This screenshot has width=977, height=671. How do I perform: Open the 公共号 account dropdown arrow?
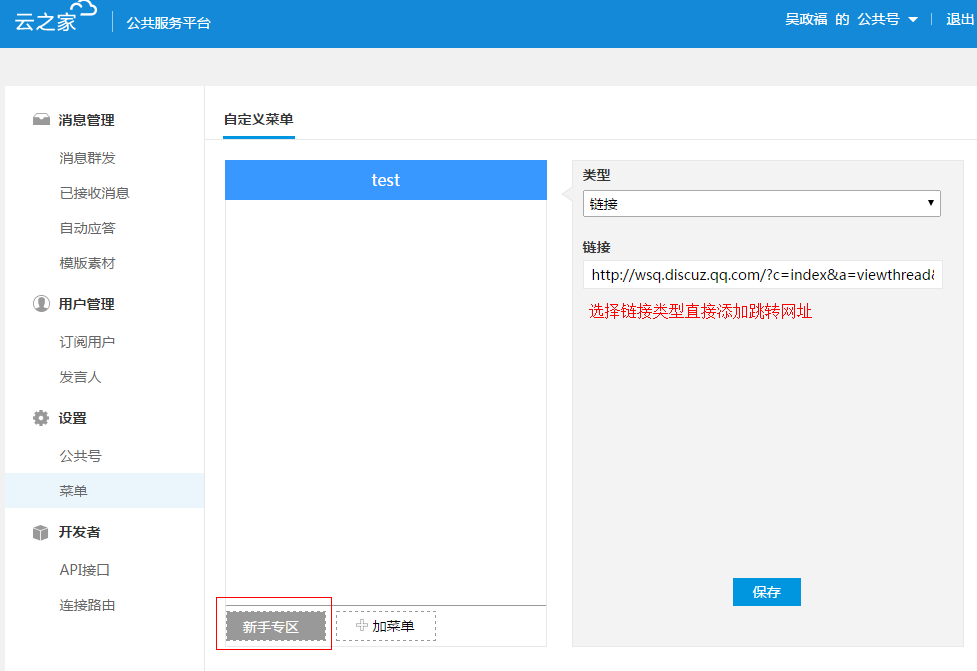click(x=912, y=20)
